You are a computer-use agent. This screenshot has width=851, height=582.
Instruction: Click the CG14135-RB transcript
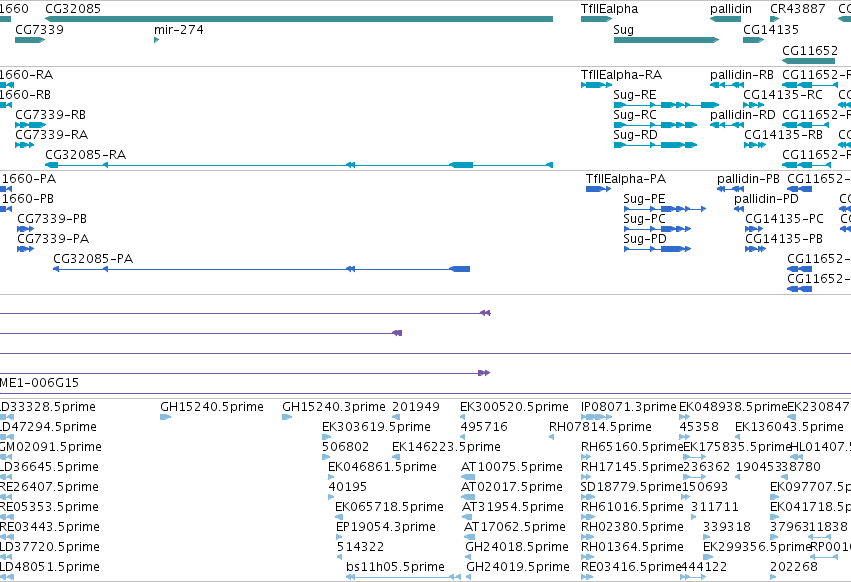[755, 145]
